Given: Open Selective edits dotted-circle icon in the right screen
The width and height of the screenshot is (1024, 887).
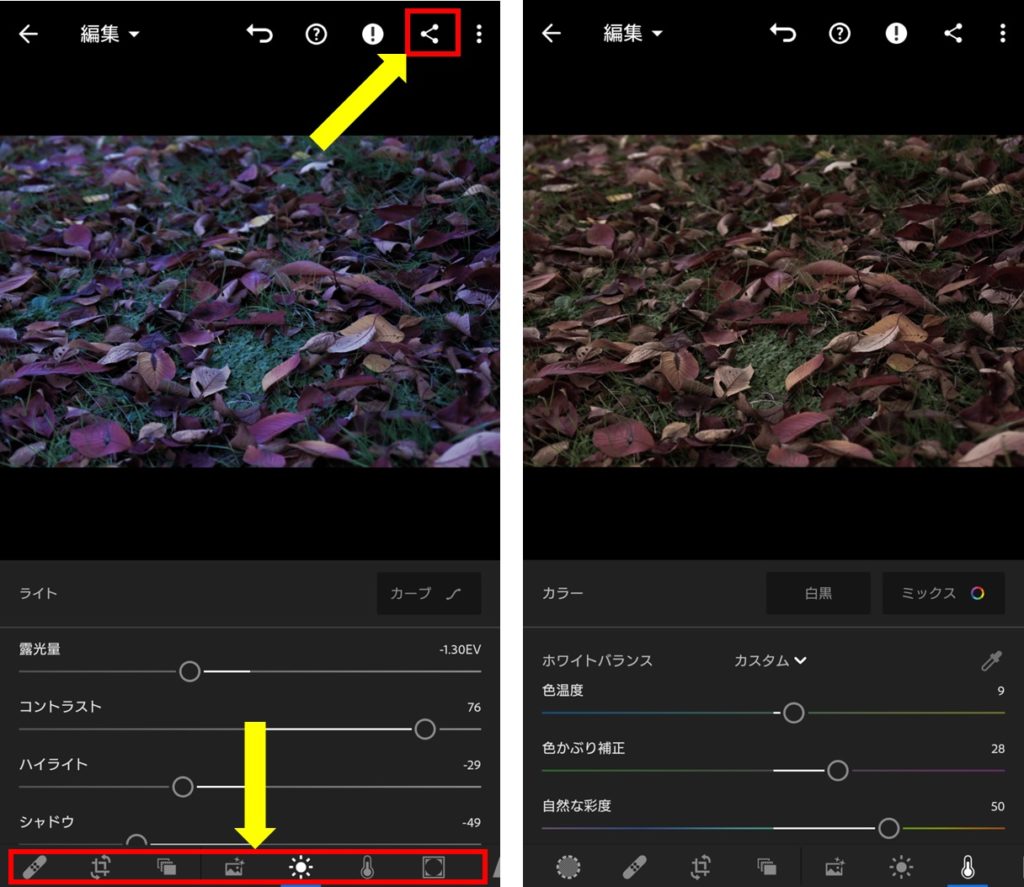Looking at the screenshot, I should pos(568,867).
